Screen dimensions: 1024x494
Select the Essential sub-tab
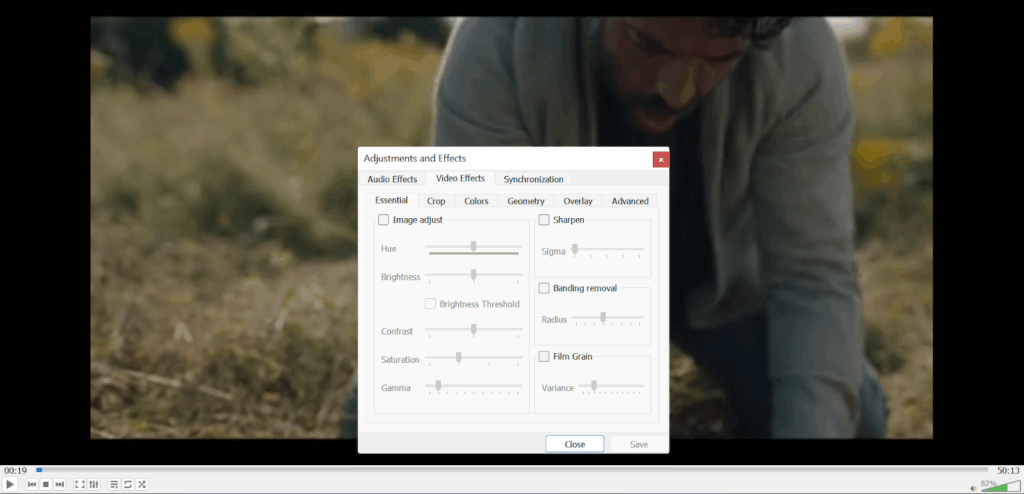pos(392,200)
